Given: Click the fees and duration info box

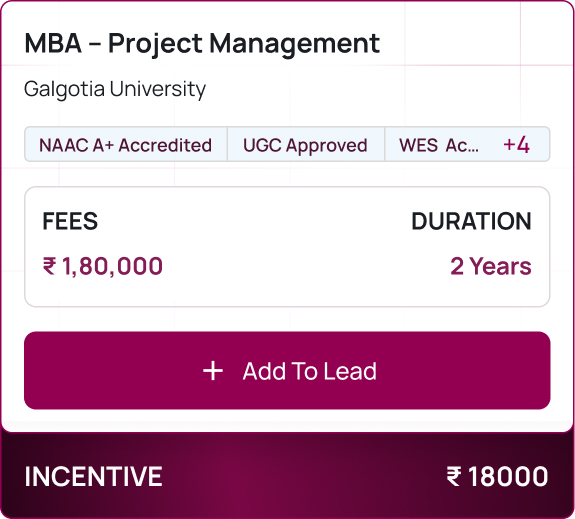Looking at the screenshot, I should tap(287, 246).
